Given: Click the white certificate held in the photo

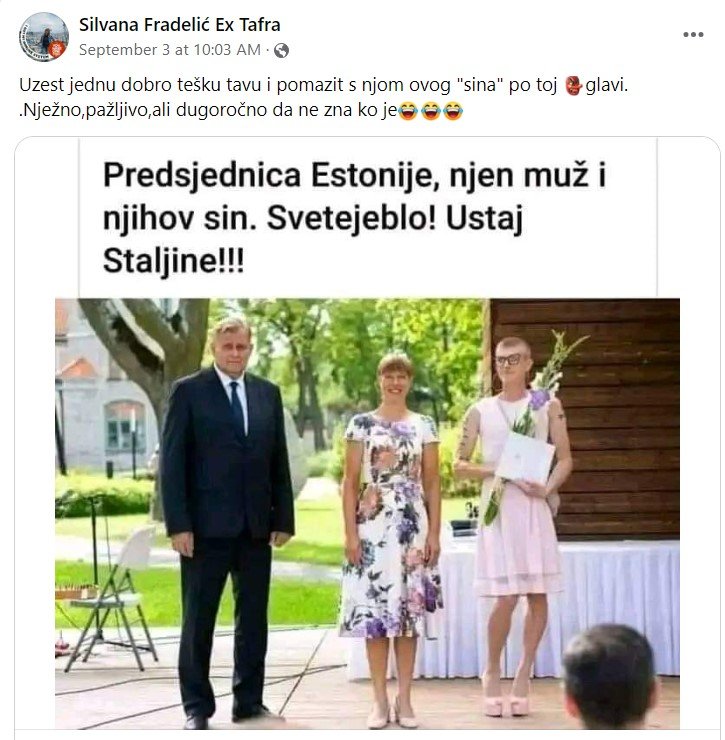Looking at the screenshot, I should tap(525, 458).
